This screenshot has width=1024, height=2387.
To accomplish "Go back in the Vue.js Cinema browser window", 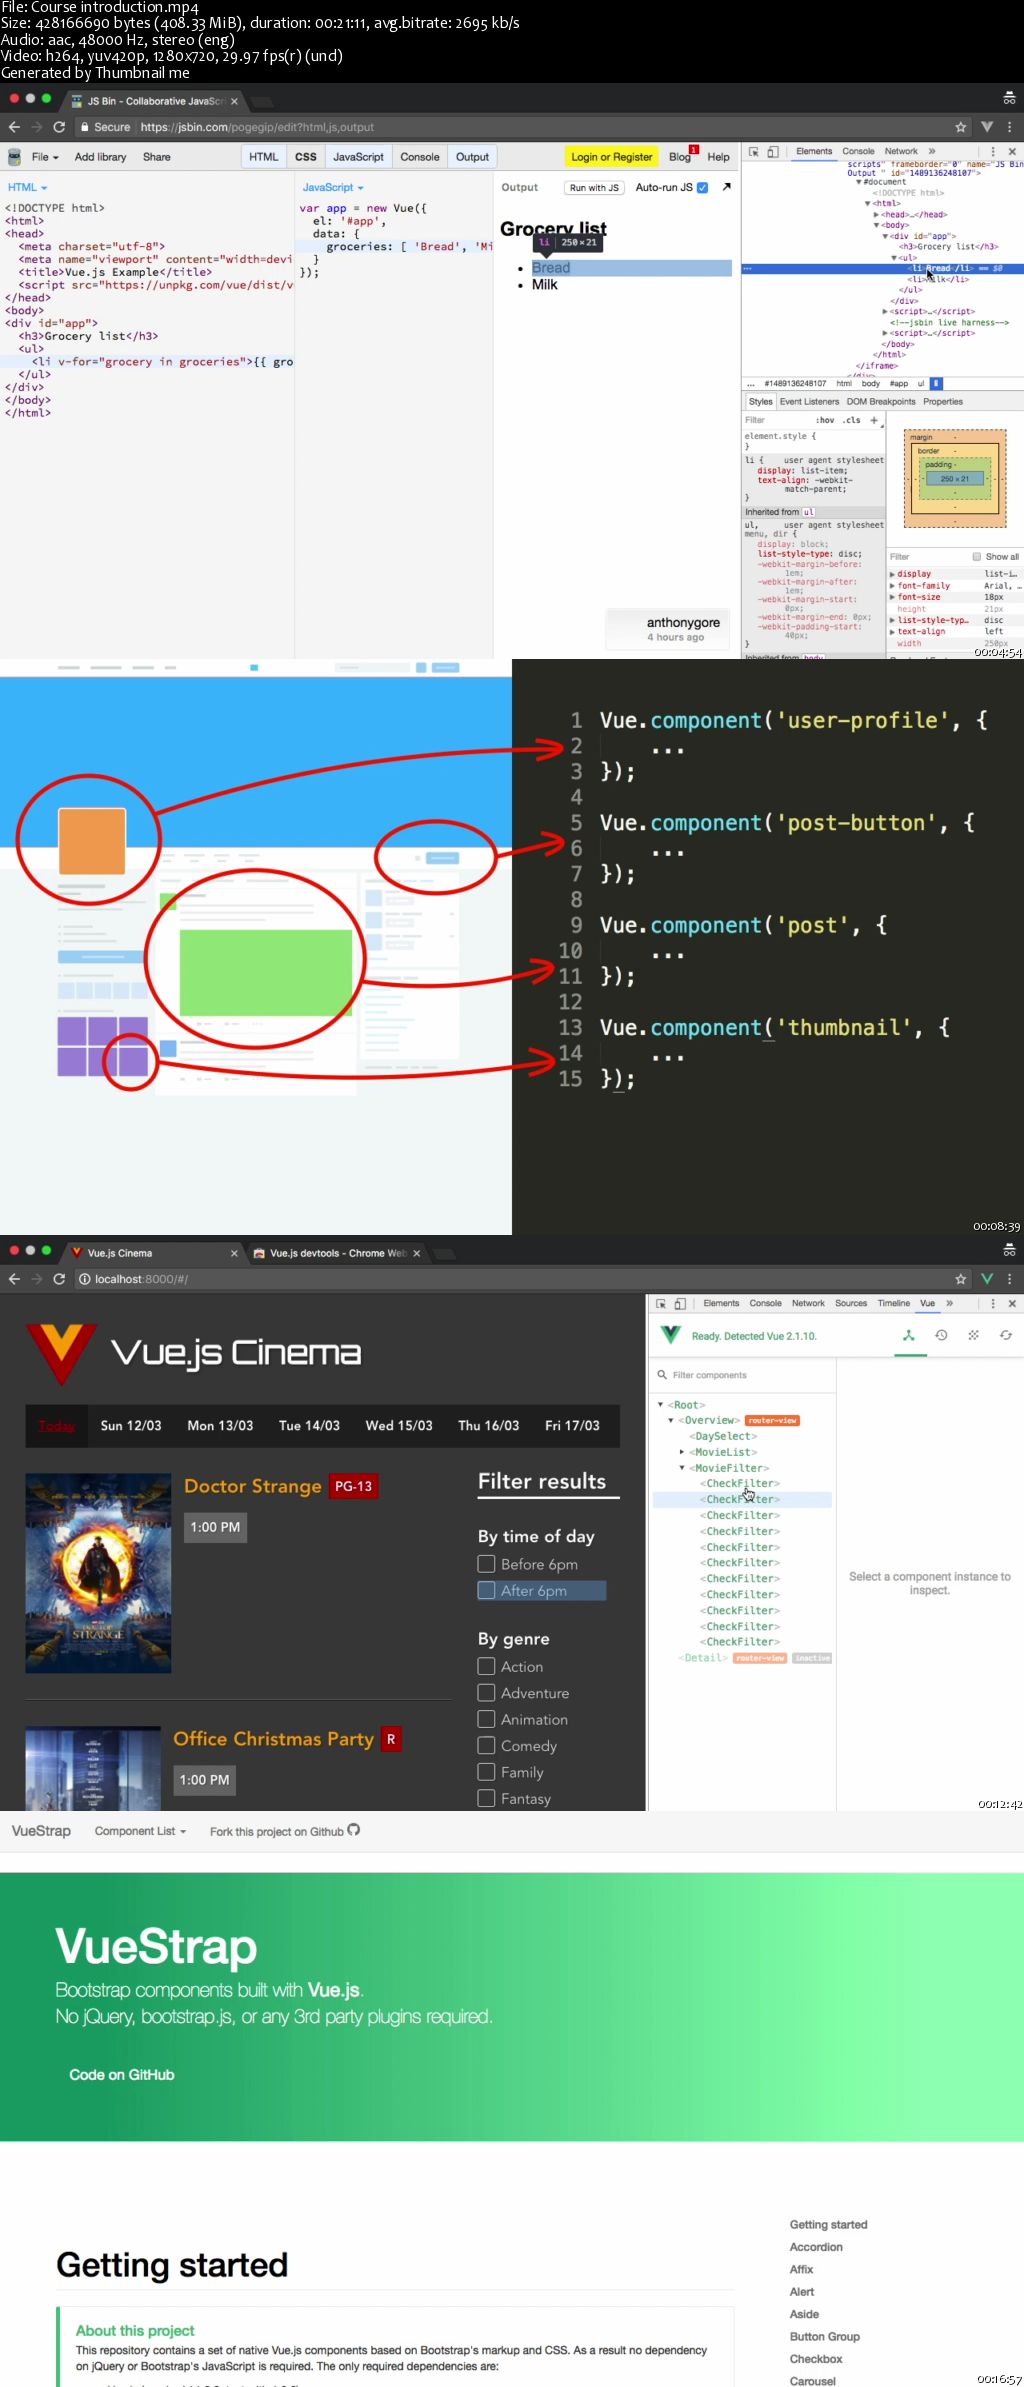I will click(x=14, y=1279).
